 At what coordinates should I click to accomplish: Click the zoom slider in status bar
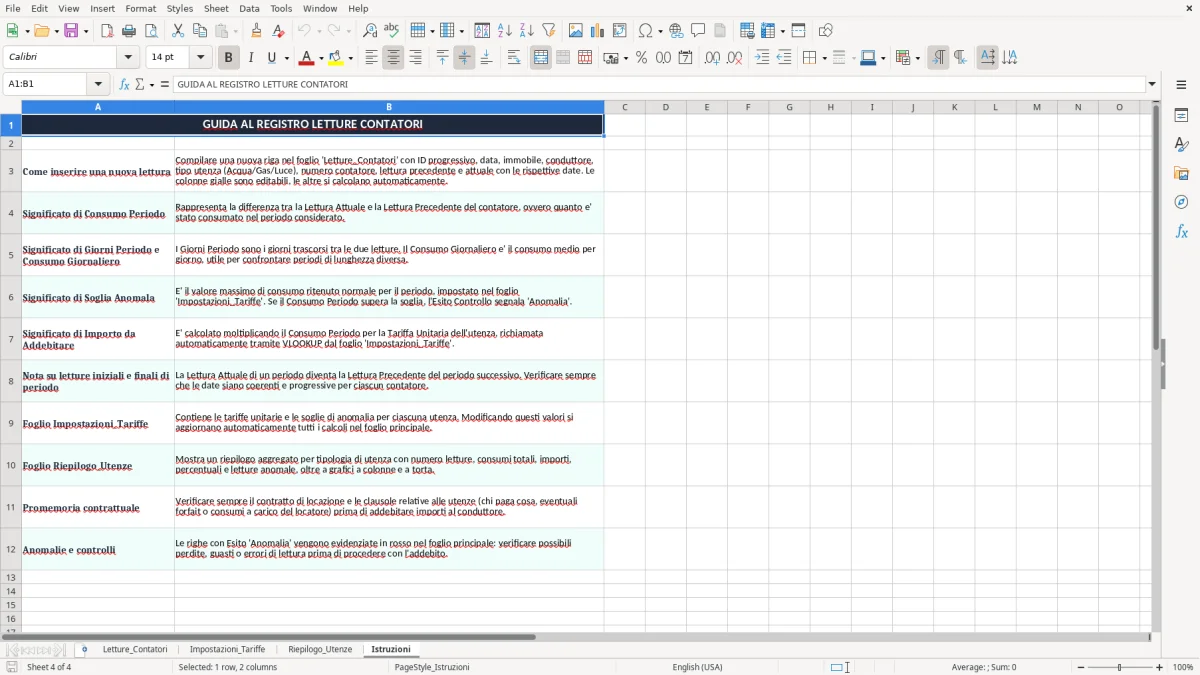coord(1118,667)
